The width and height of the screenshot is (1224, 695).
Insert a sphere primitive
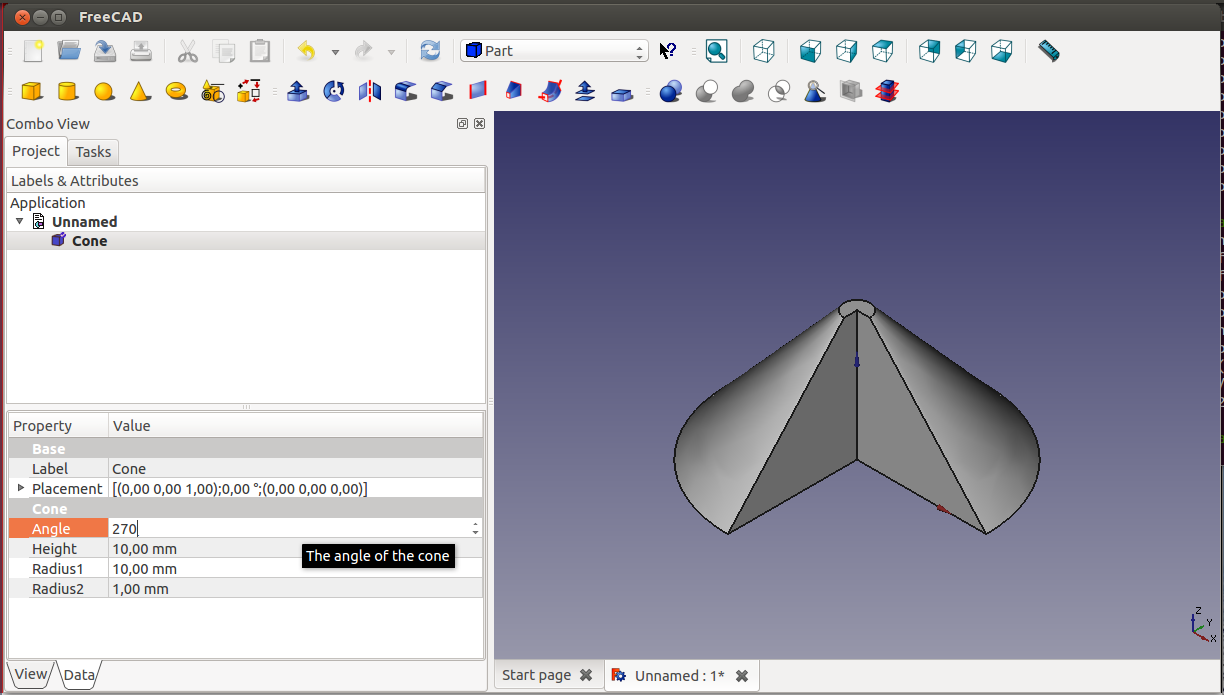click(x=104, y=92)
